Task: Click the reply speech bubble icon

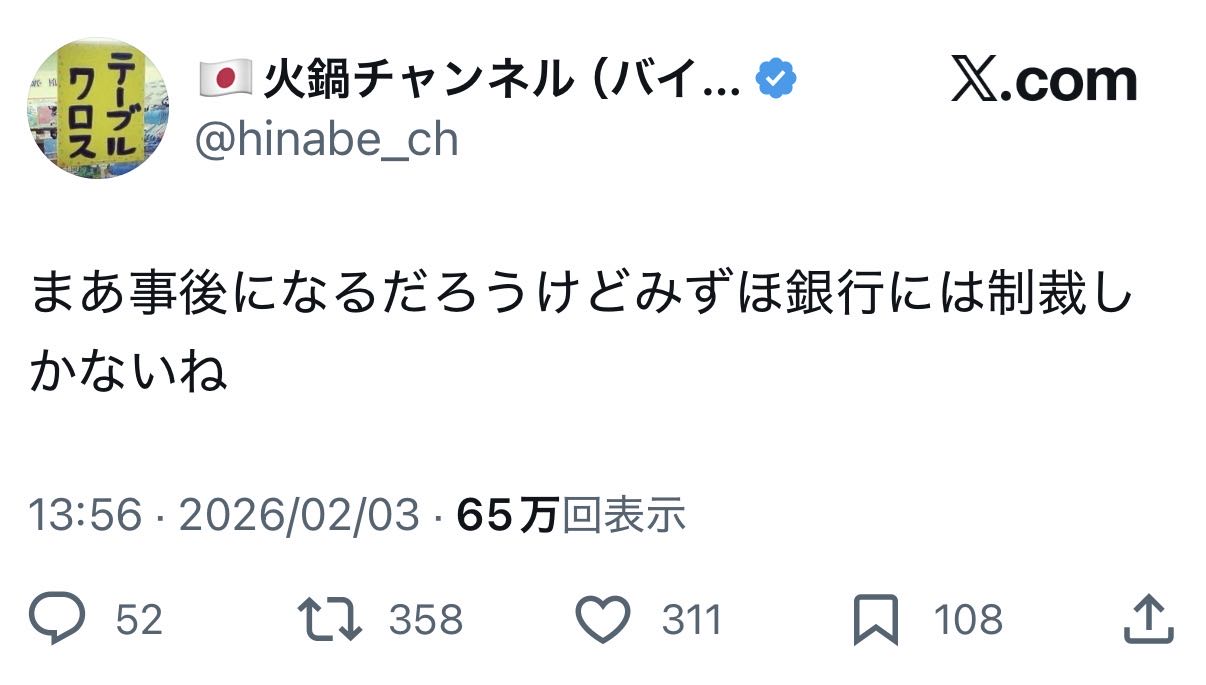Action: tap(57, 620)
